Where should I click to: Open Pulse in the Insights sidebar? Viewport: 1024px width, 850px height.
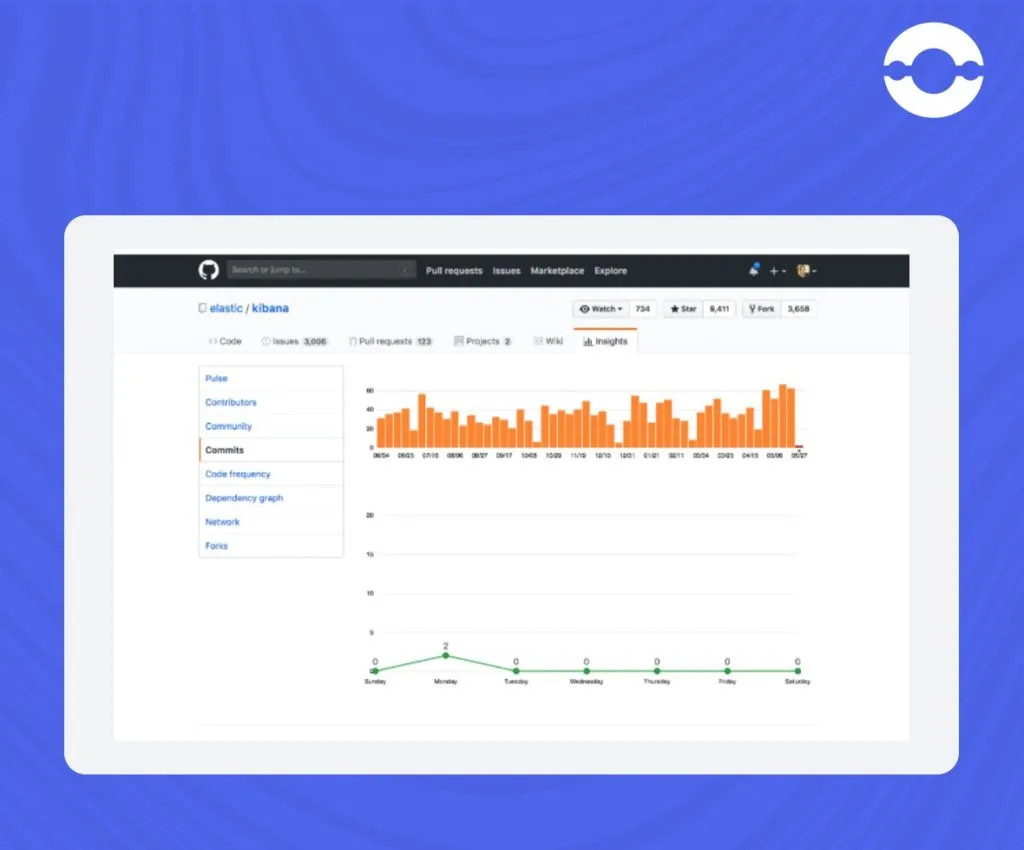271,379
